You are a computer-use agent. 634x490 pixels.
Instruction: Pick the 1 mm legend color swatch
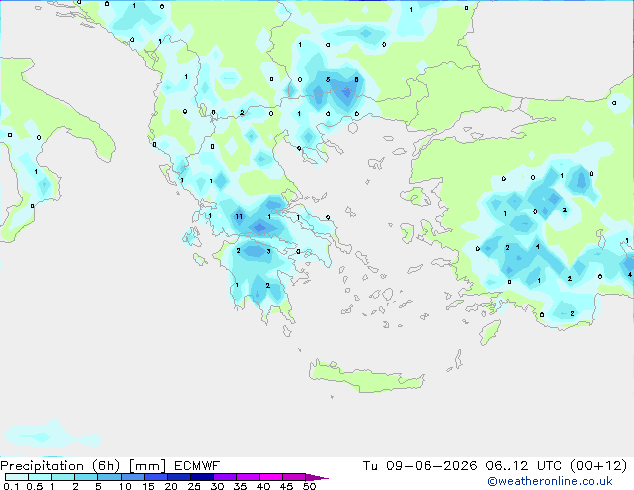(x=63, y=477)
